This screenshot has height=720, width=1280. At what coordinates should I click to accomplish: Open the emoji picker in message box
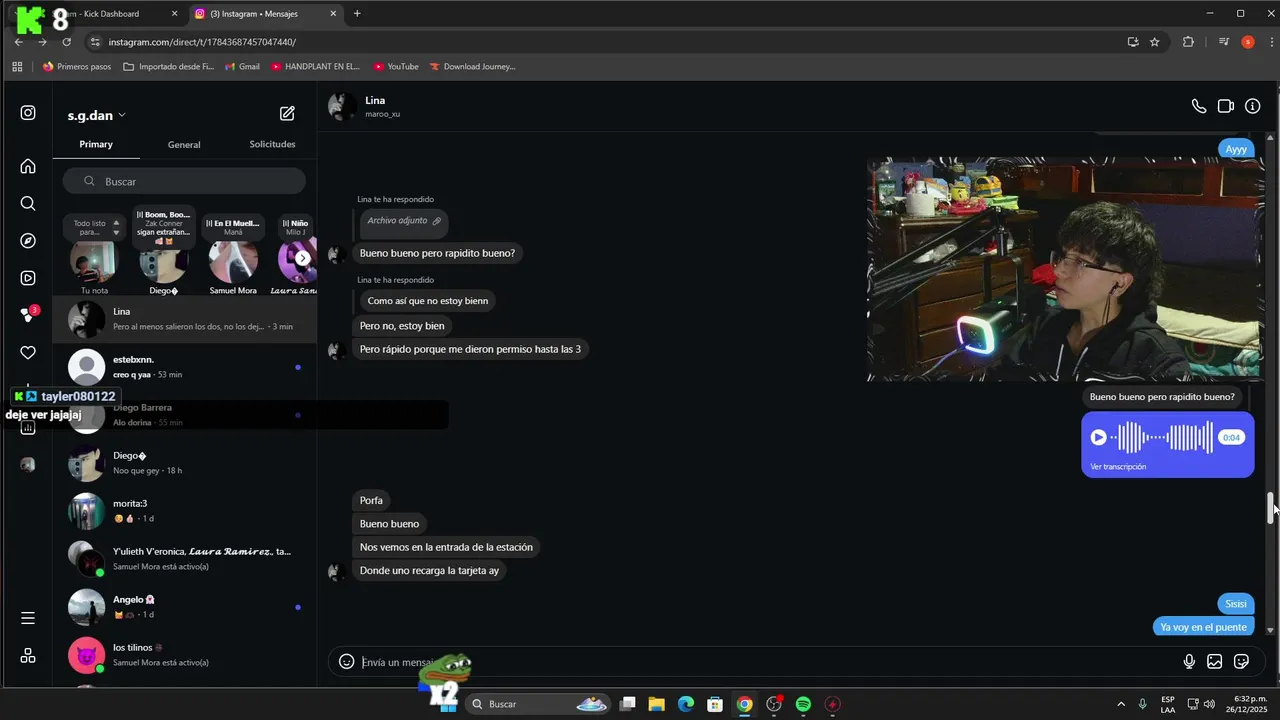[x=346, y=661]
